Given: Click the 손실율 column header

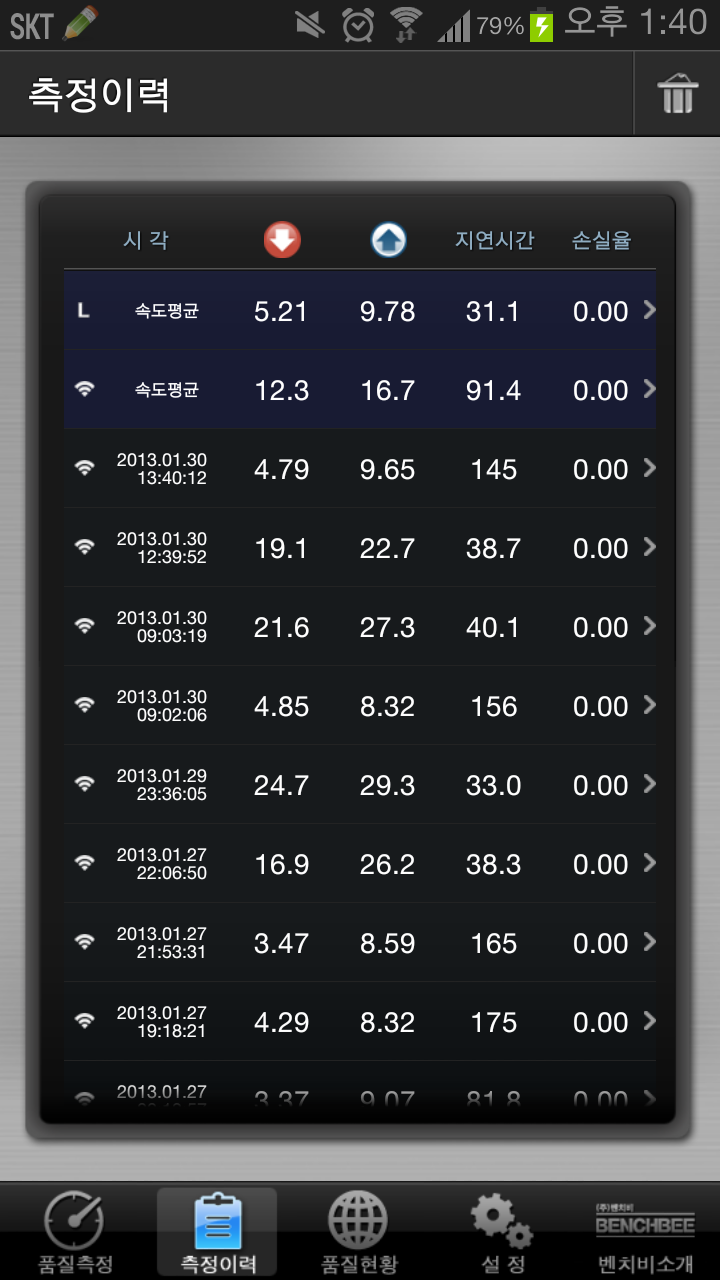Looking at the screenshot, I should tap(601, 240).
